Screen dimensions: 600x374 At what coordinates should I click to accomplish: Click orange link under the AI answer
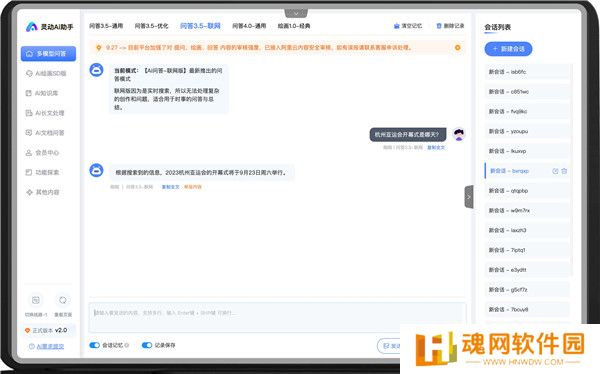point(192,187)
